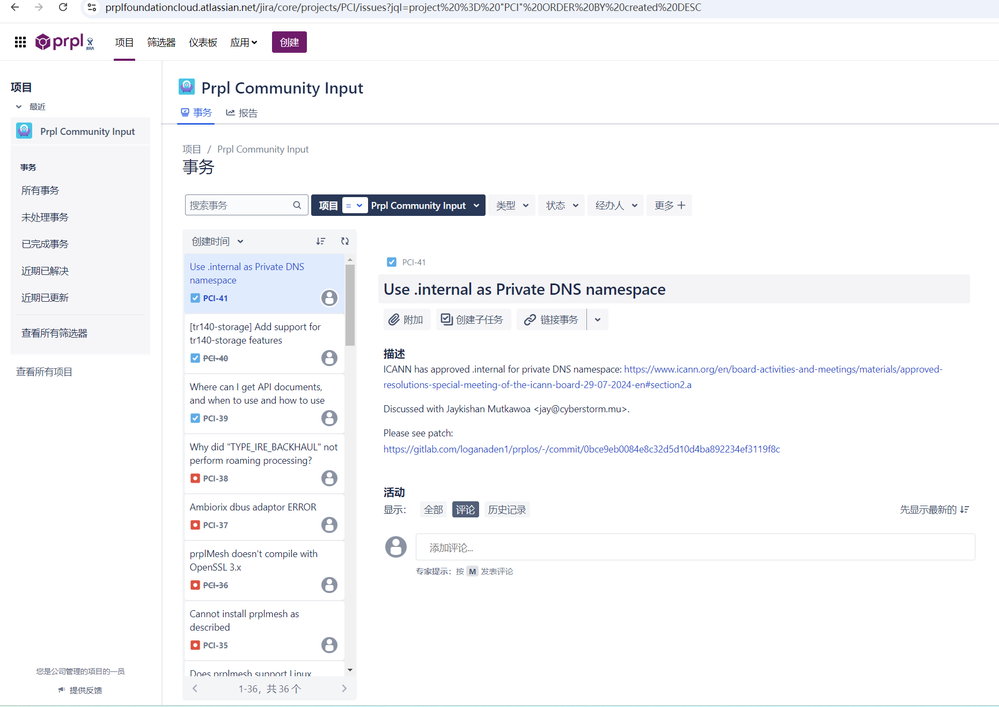Click assignee avatar on PCI-38 card
The image size is (999, 707).
click(x=329, y=478)
